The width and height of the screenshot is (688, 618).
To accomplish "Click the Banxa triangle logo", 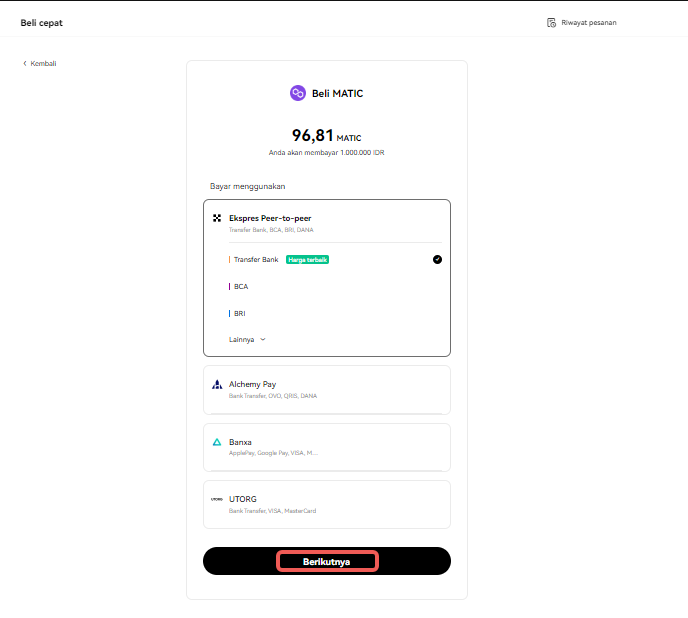I will [217, 442].
